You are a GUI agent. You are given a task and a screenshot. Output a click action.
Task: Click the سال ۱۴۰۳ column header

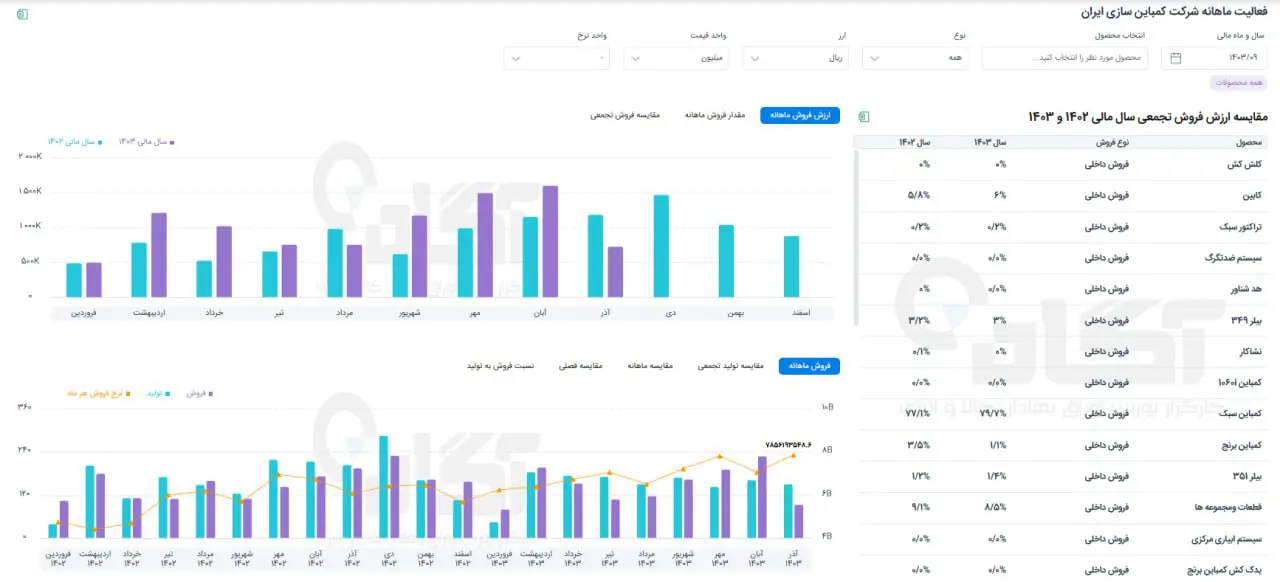coord(990,142)
